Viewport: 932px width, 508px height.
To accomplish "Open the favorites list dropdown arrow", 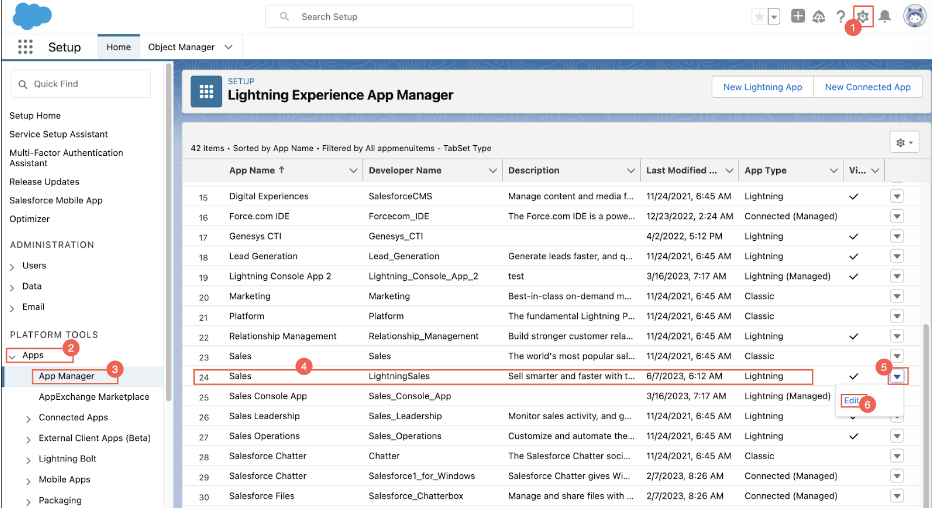I will (774, 17).
